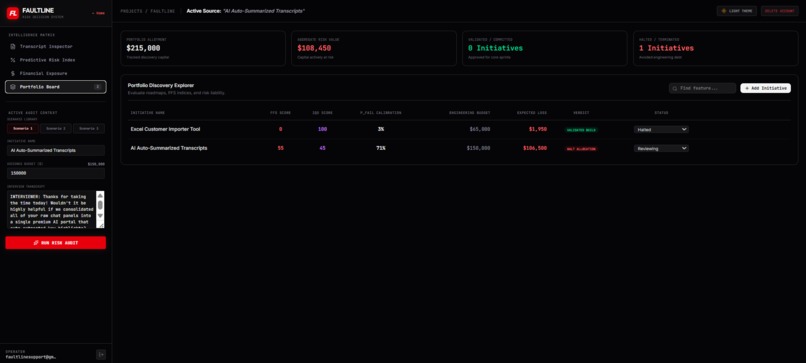The height and width of the screenshot is (363, 806).
Task: Click the Validated Build verdict badge
Action: (x=581, y=130)
